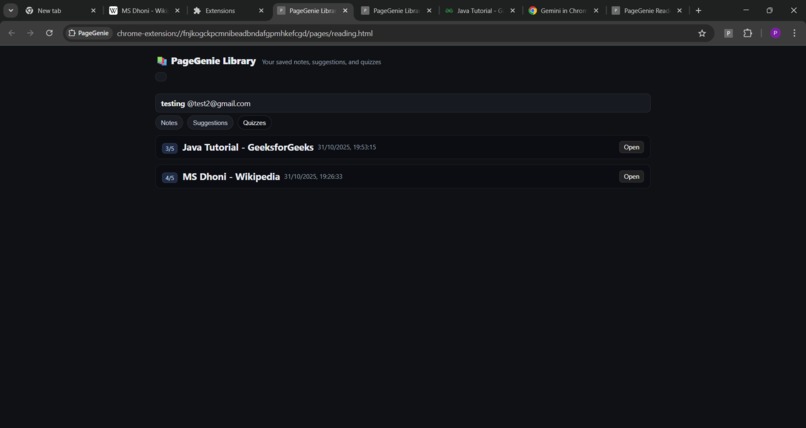The height and width of the screenshot is (428, 806).
Task: Click the address bar URL
Action: tap(245, 33)
